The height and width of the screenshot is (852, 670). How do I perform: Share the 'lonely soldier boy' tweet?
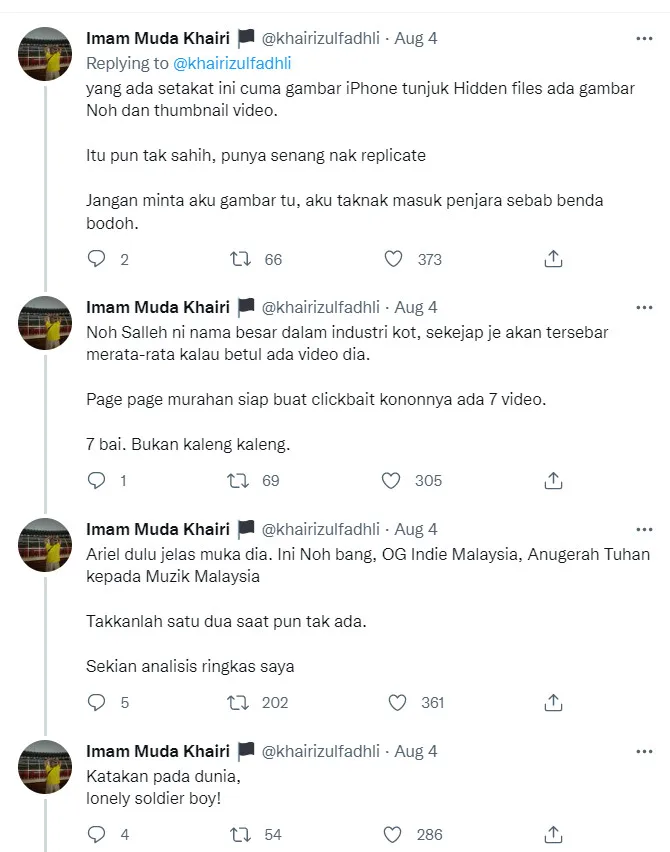click(x=553, y=834)
